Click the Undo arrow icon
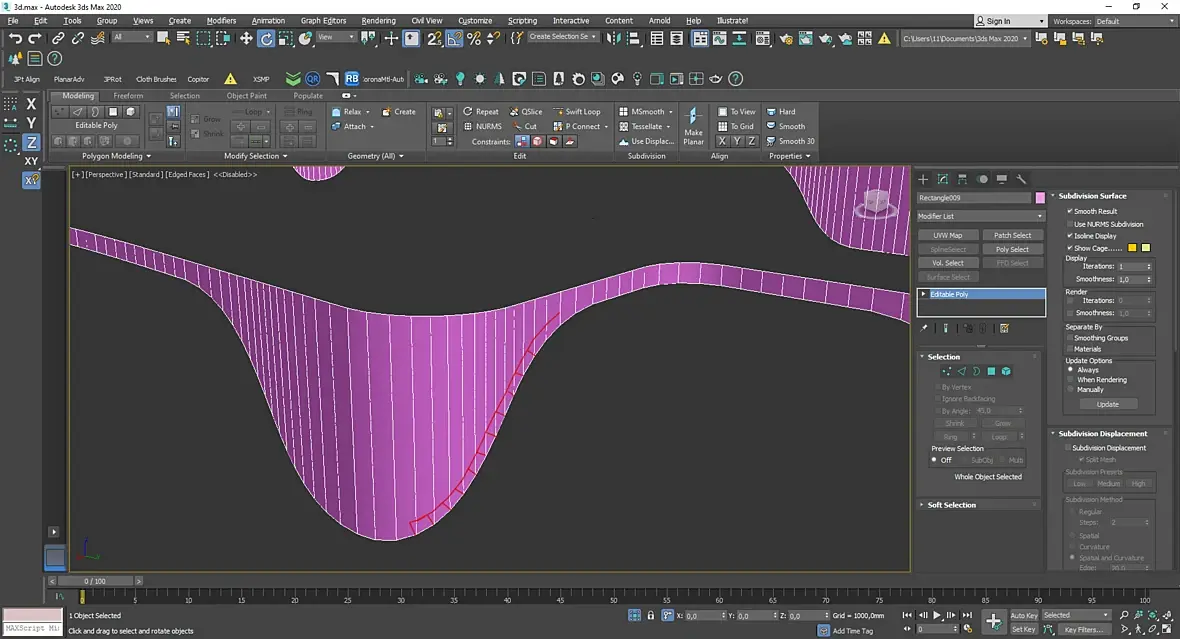The width and height of the screenshot is (1180, 639). [x=15, y=38]
